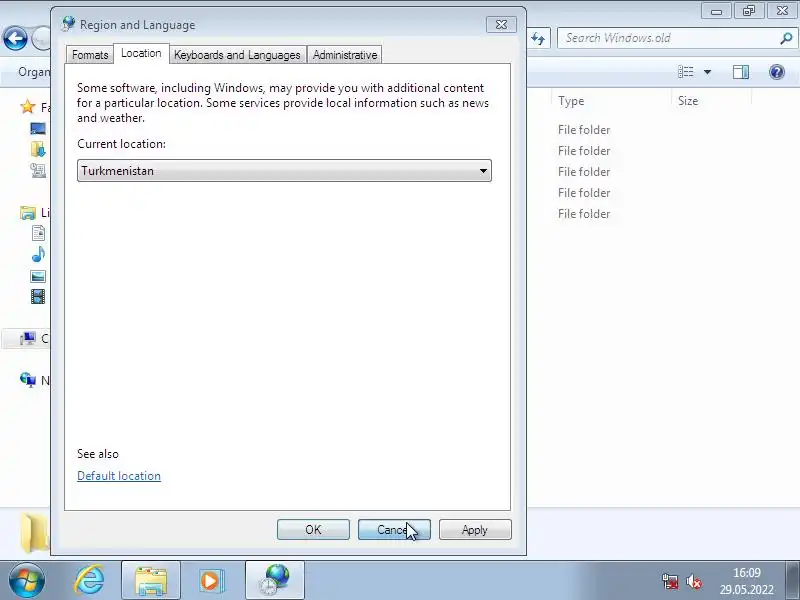Image resolution: width=800 pixels, height=600 pixels.
Task: Select the first File folder type entry
Action: pyautogui.click(x=584, y=130)
